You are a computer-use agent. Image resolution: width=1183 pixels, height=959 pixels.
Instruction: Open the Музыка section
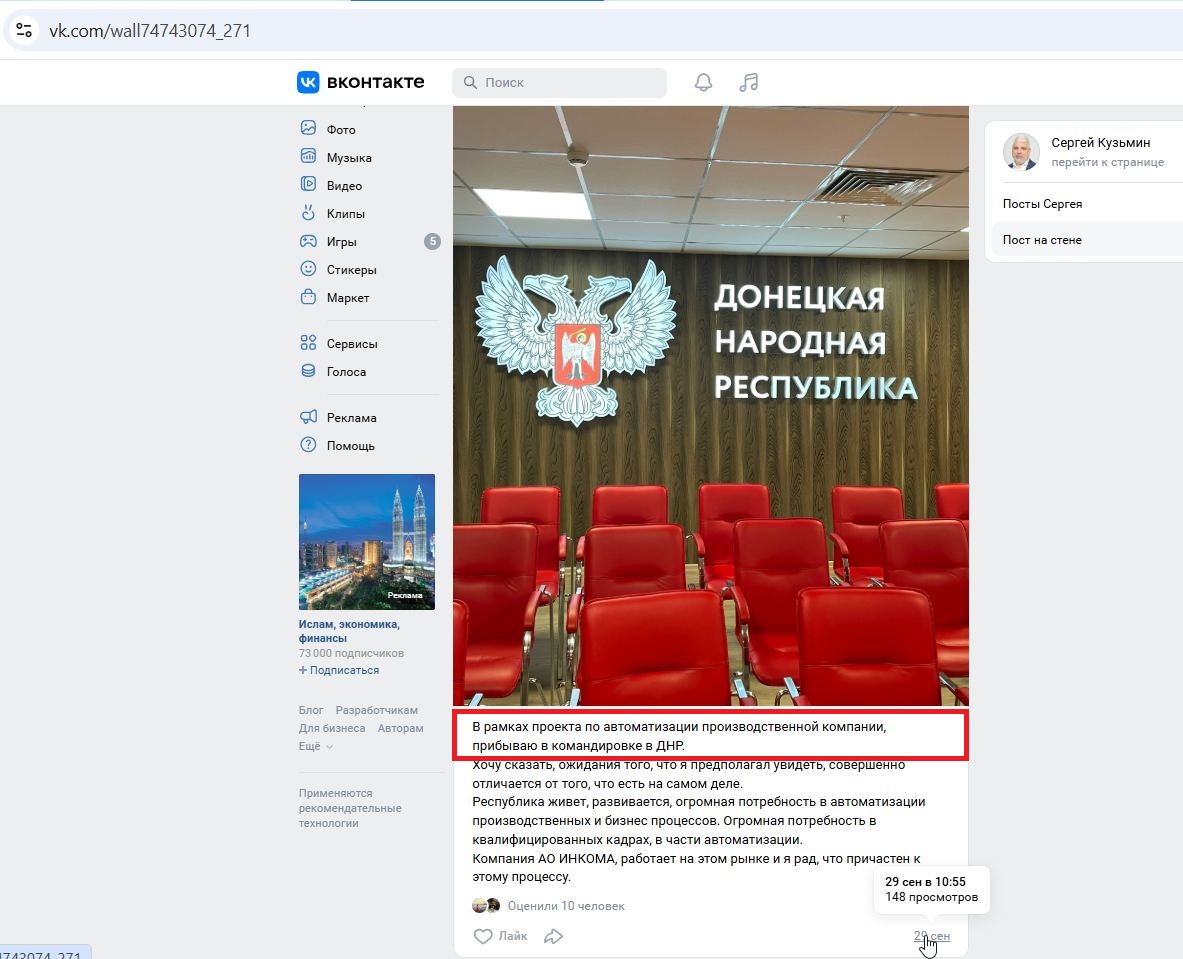(x=347, y=157)
